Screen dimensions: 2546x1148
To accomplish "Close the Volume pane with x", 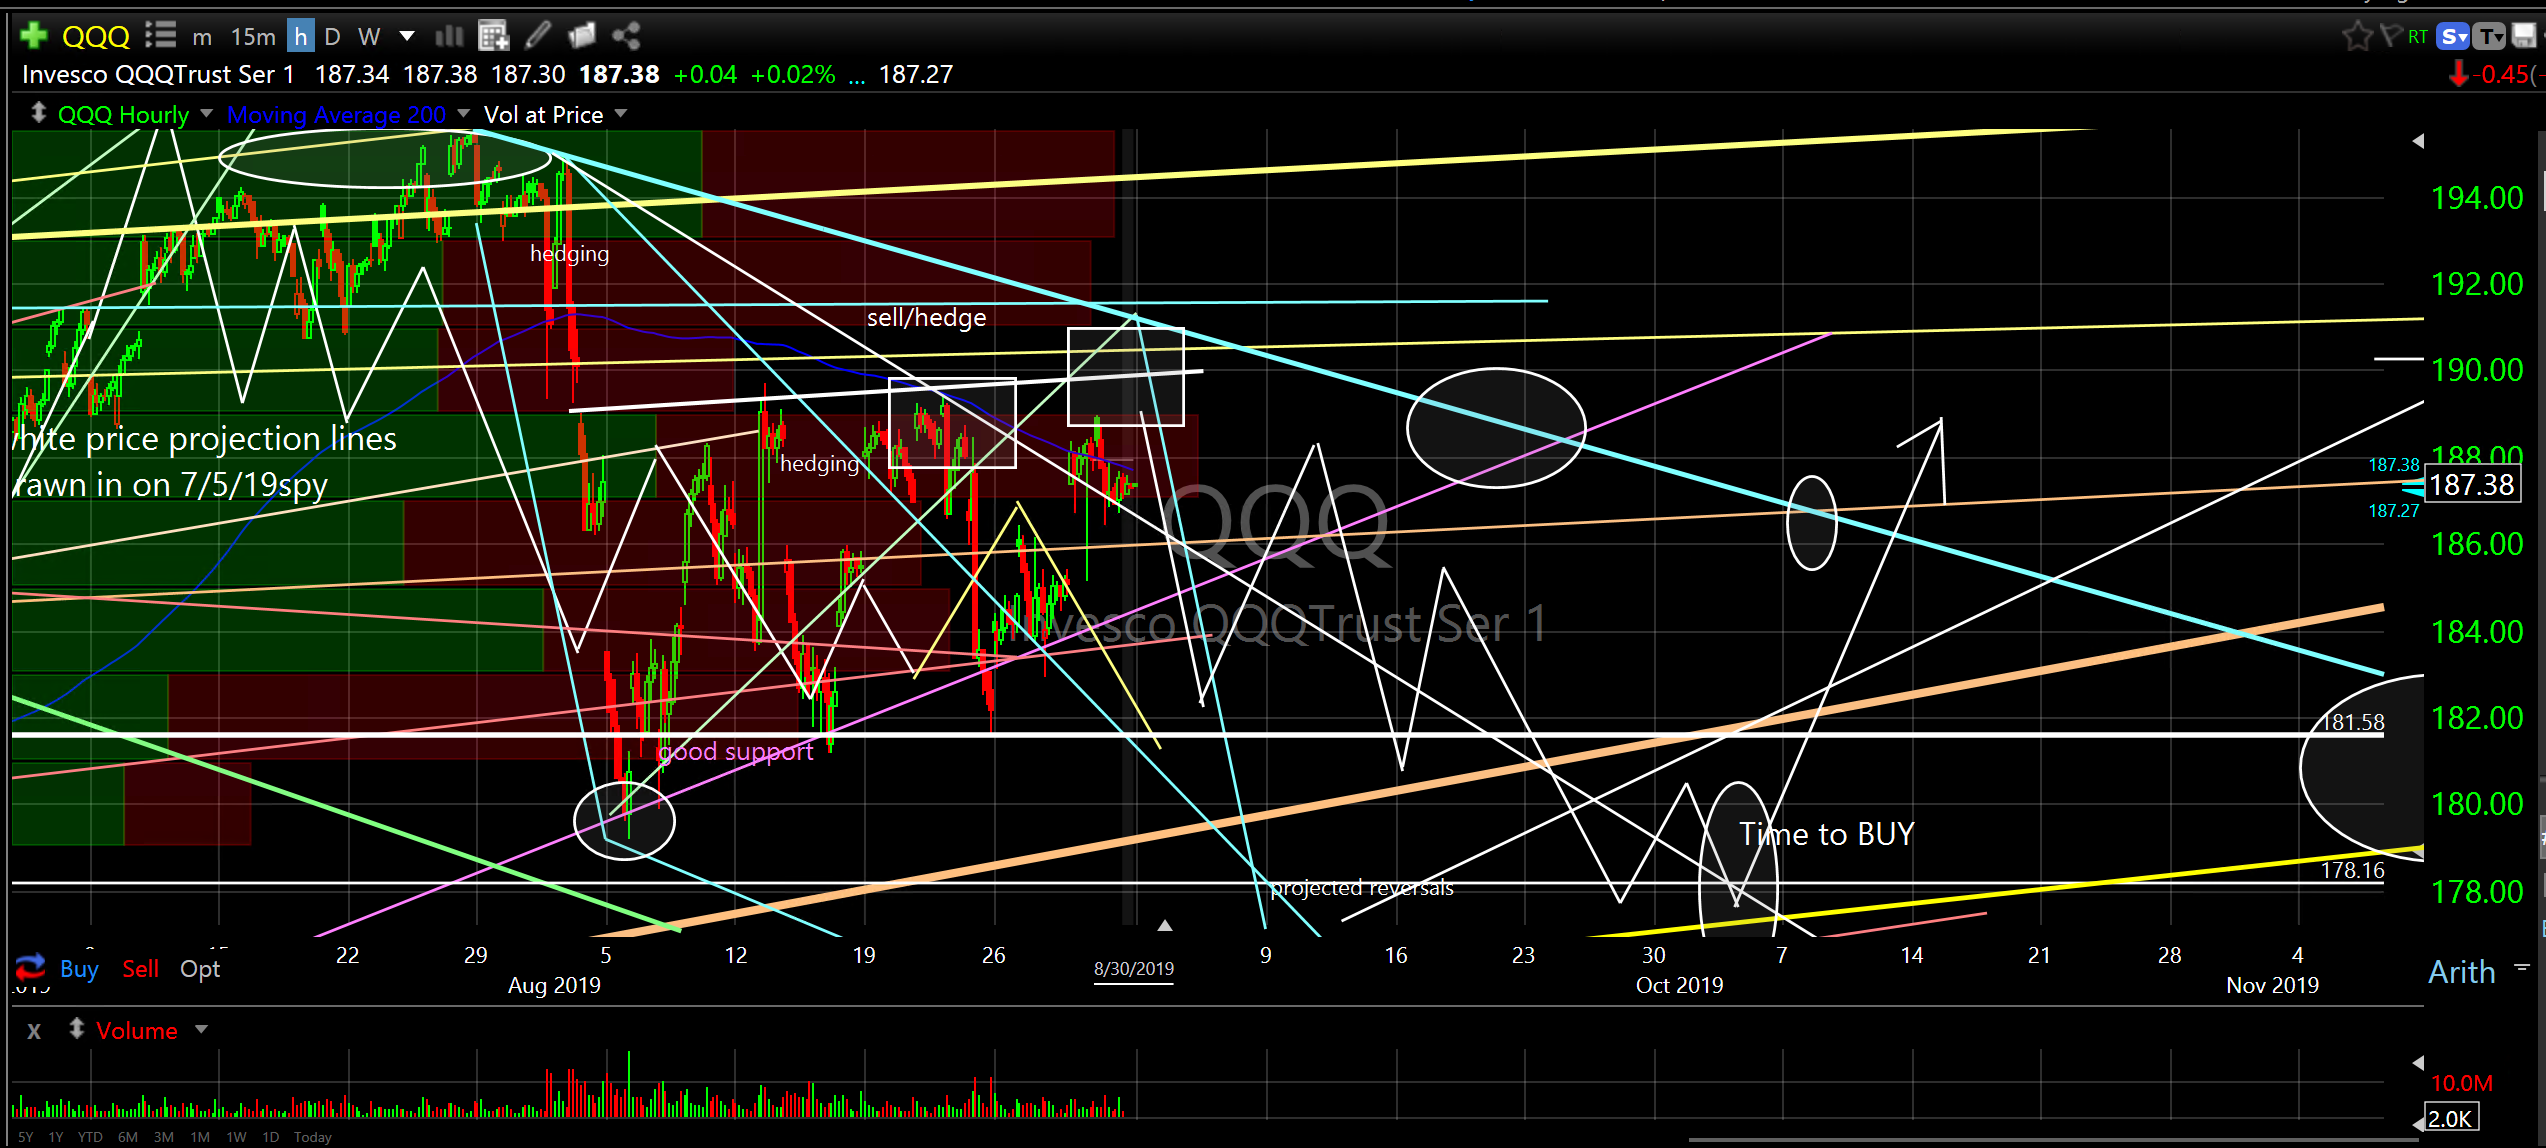I will [34, 1031].
